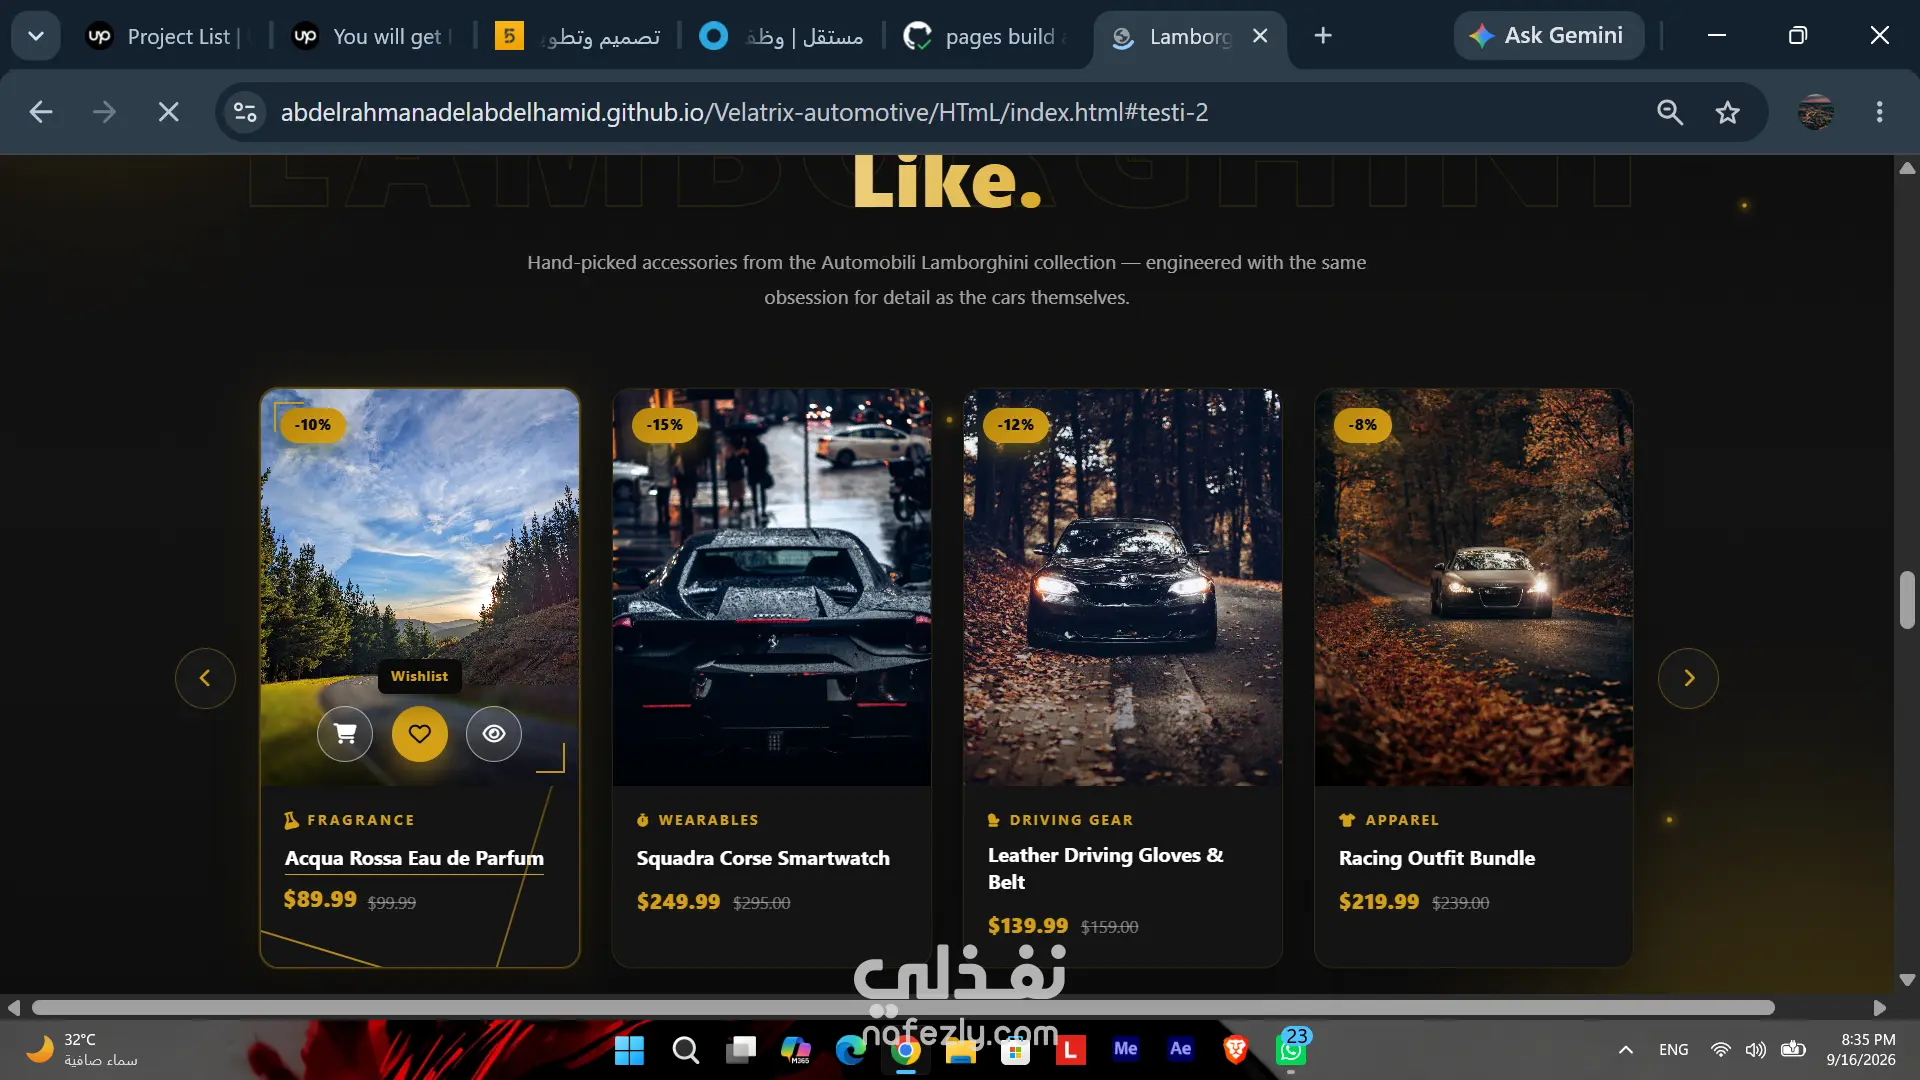Advance carousel with next arrow

(x=1688, y=678)
